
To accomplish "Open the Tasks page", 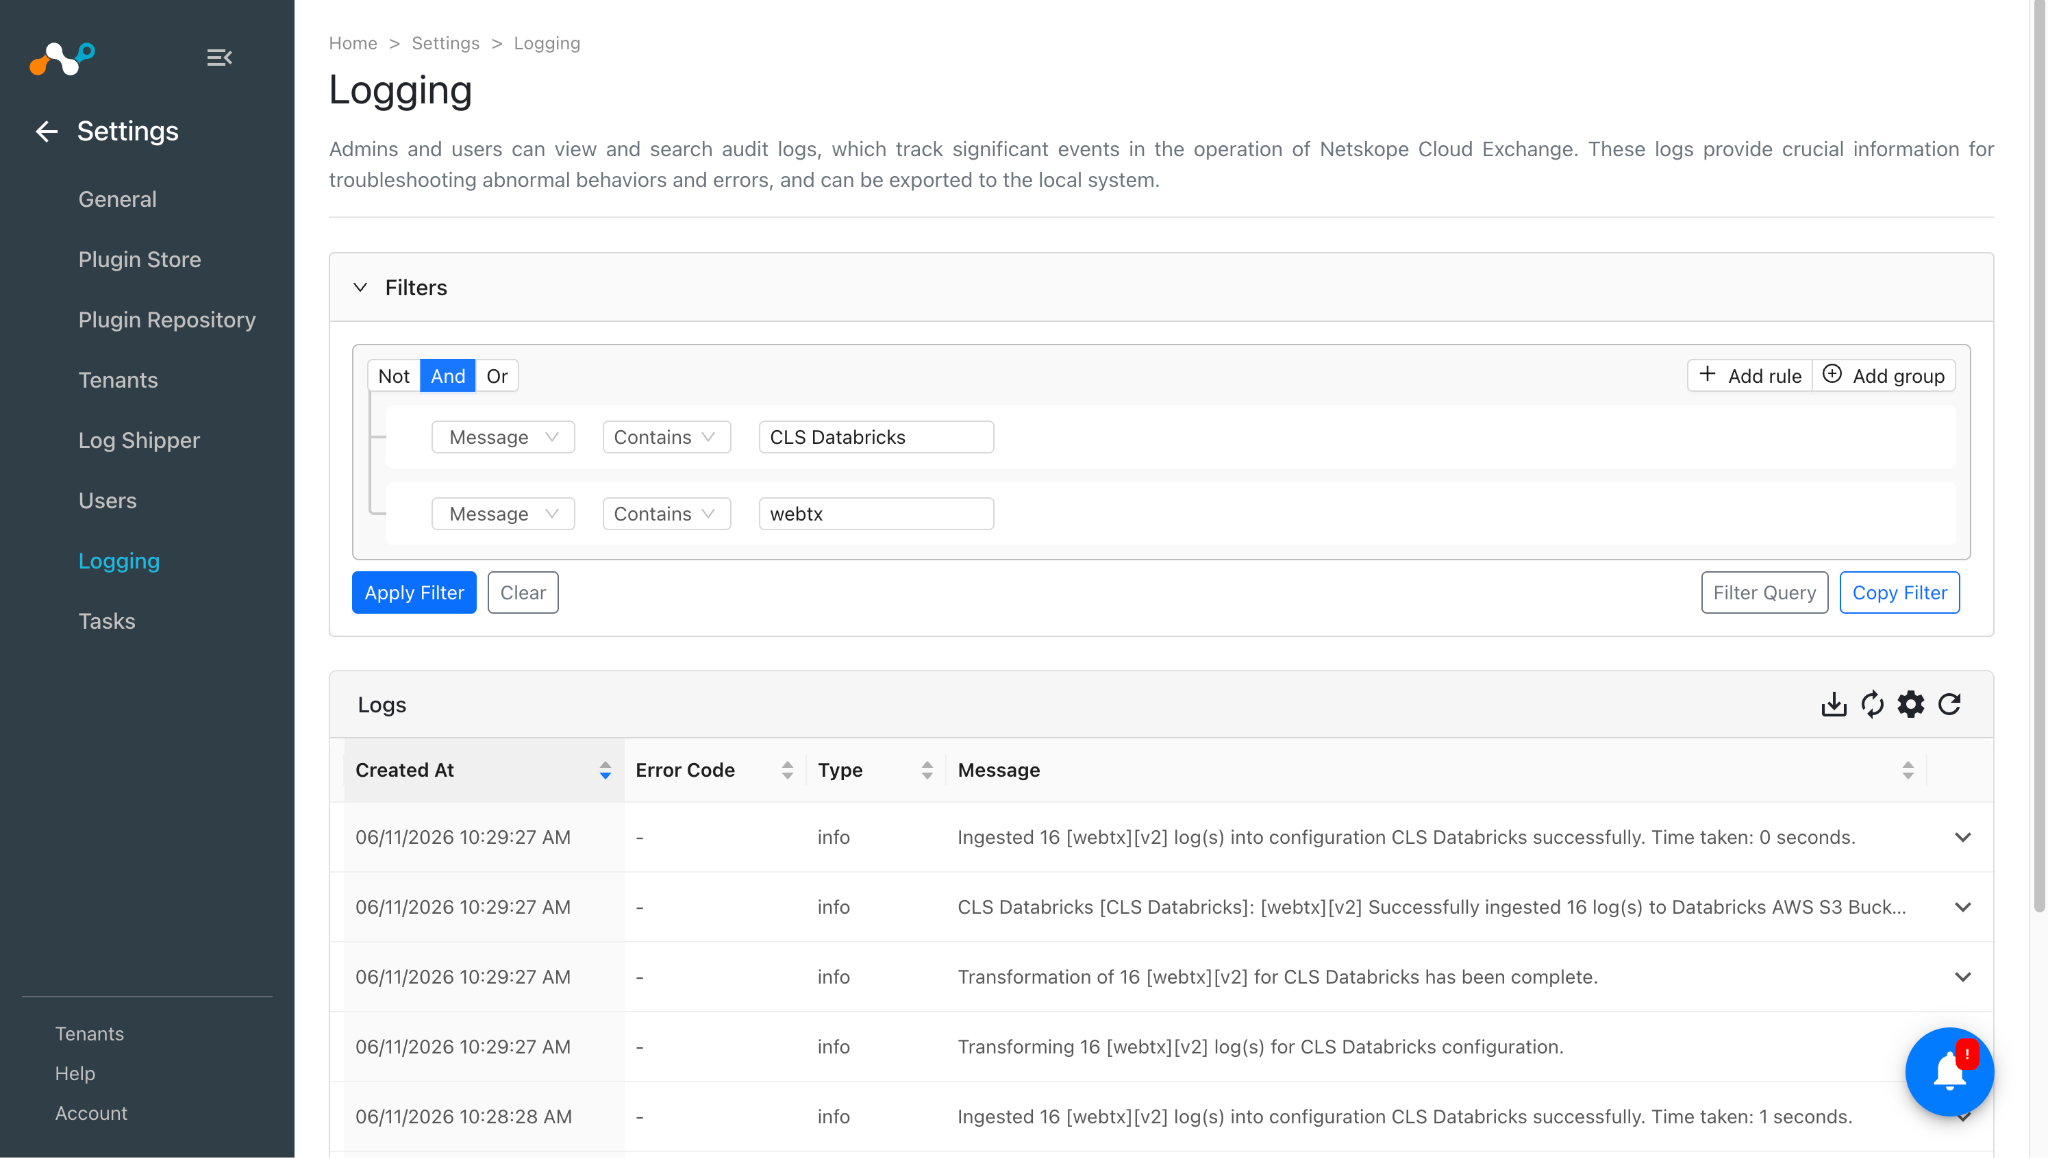I will pos(107,621).
